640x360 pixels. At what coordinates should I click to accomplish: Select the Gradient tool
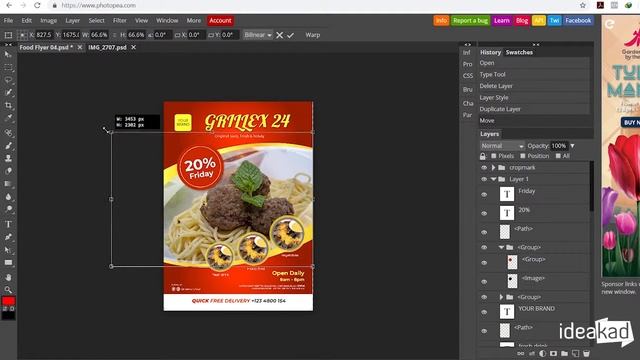coord(8,184)
